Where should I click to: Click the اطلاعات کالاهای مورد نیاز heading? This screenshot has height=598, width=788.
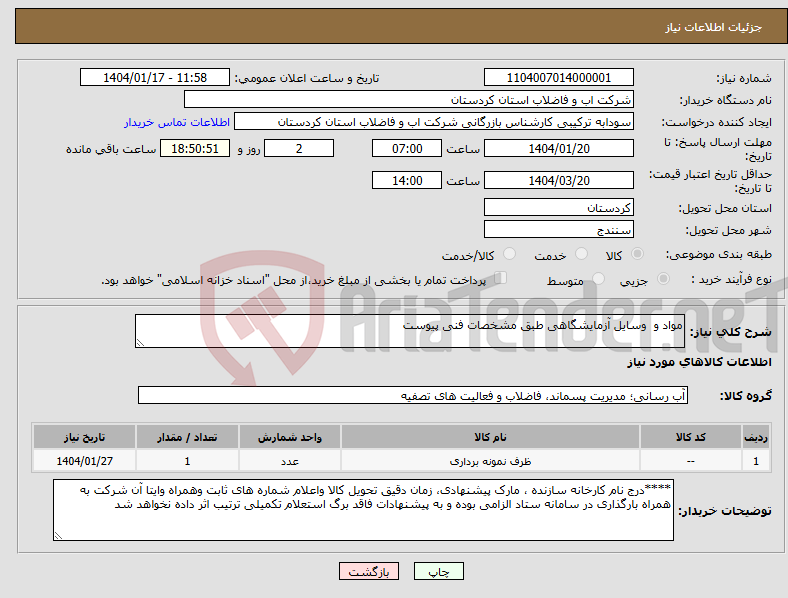[x=699, y=362]
